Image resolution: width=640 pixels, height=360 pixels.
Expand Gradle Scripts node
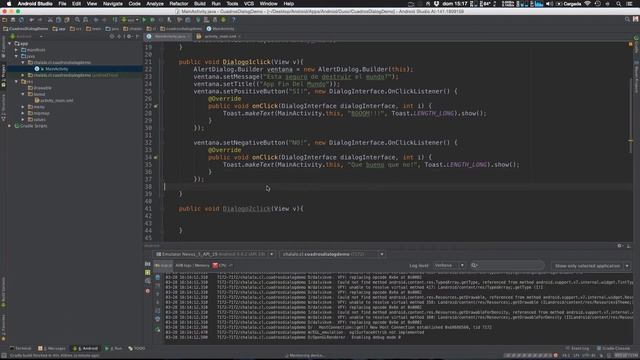10,126
